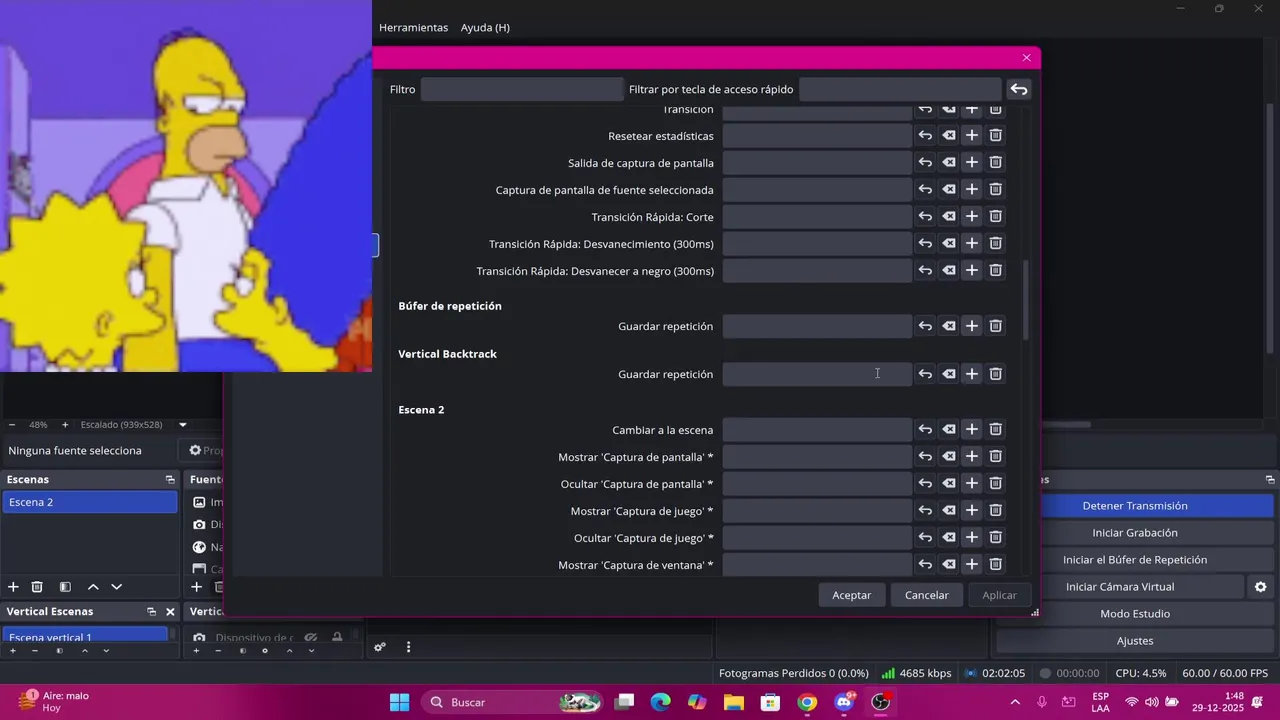Add hotkey for Cambiar a la escena
This screenshot has height=720, width=1280.
[x=972, y=429]
